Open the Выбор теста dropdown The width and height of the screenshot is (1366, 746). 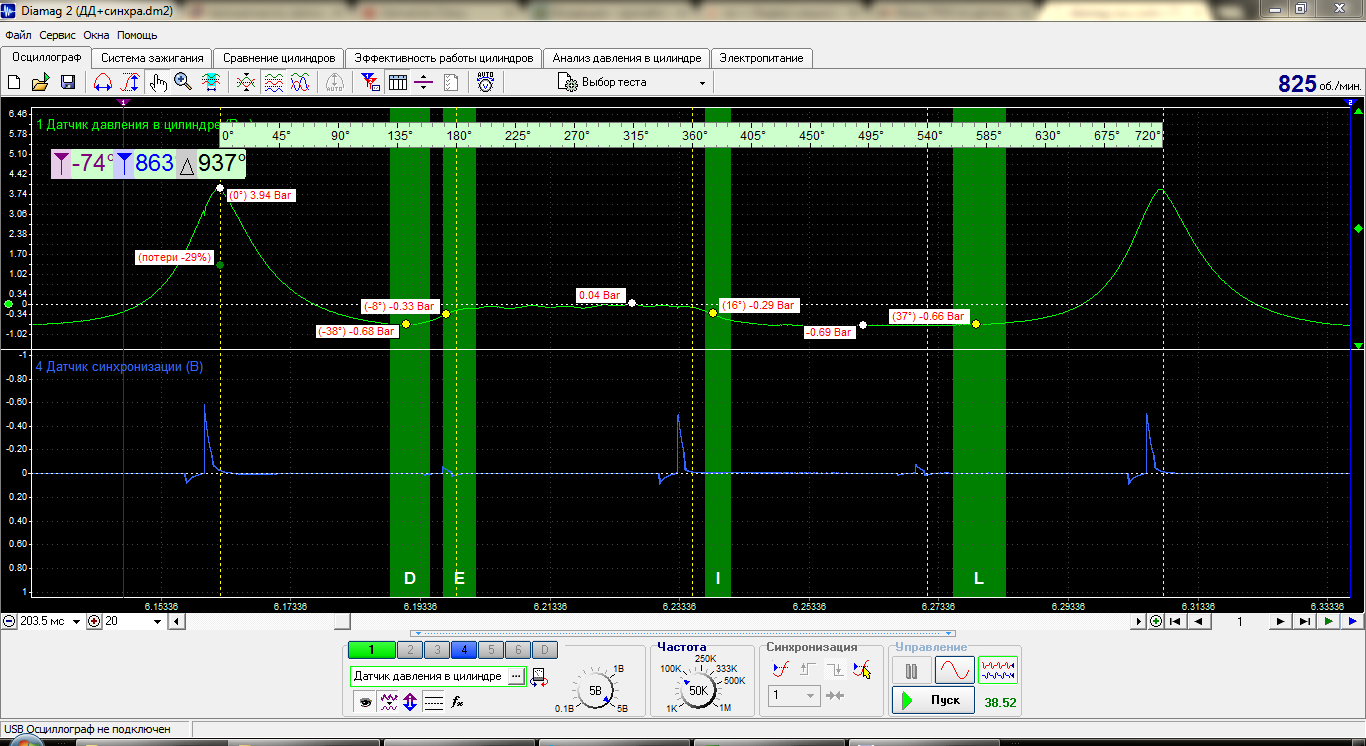pyautogui.click(x=632, y=83)
